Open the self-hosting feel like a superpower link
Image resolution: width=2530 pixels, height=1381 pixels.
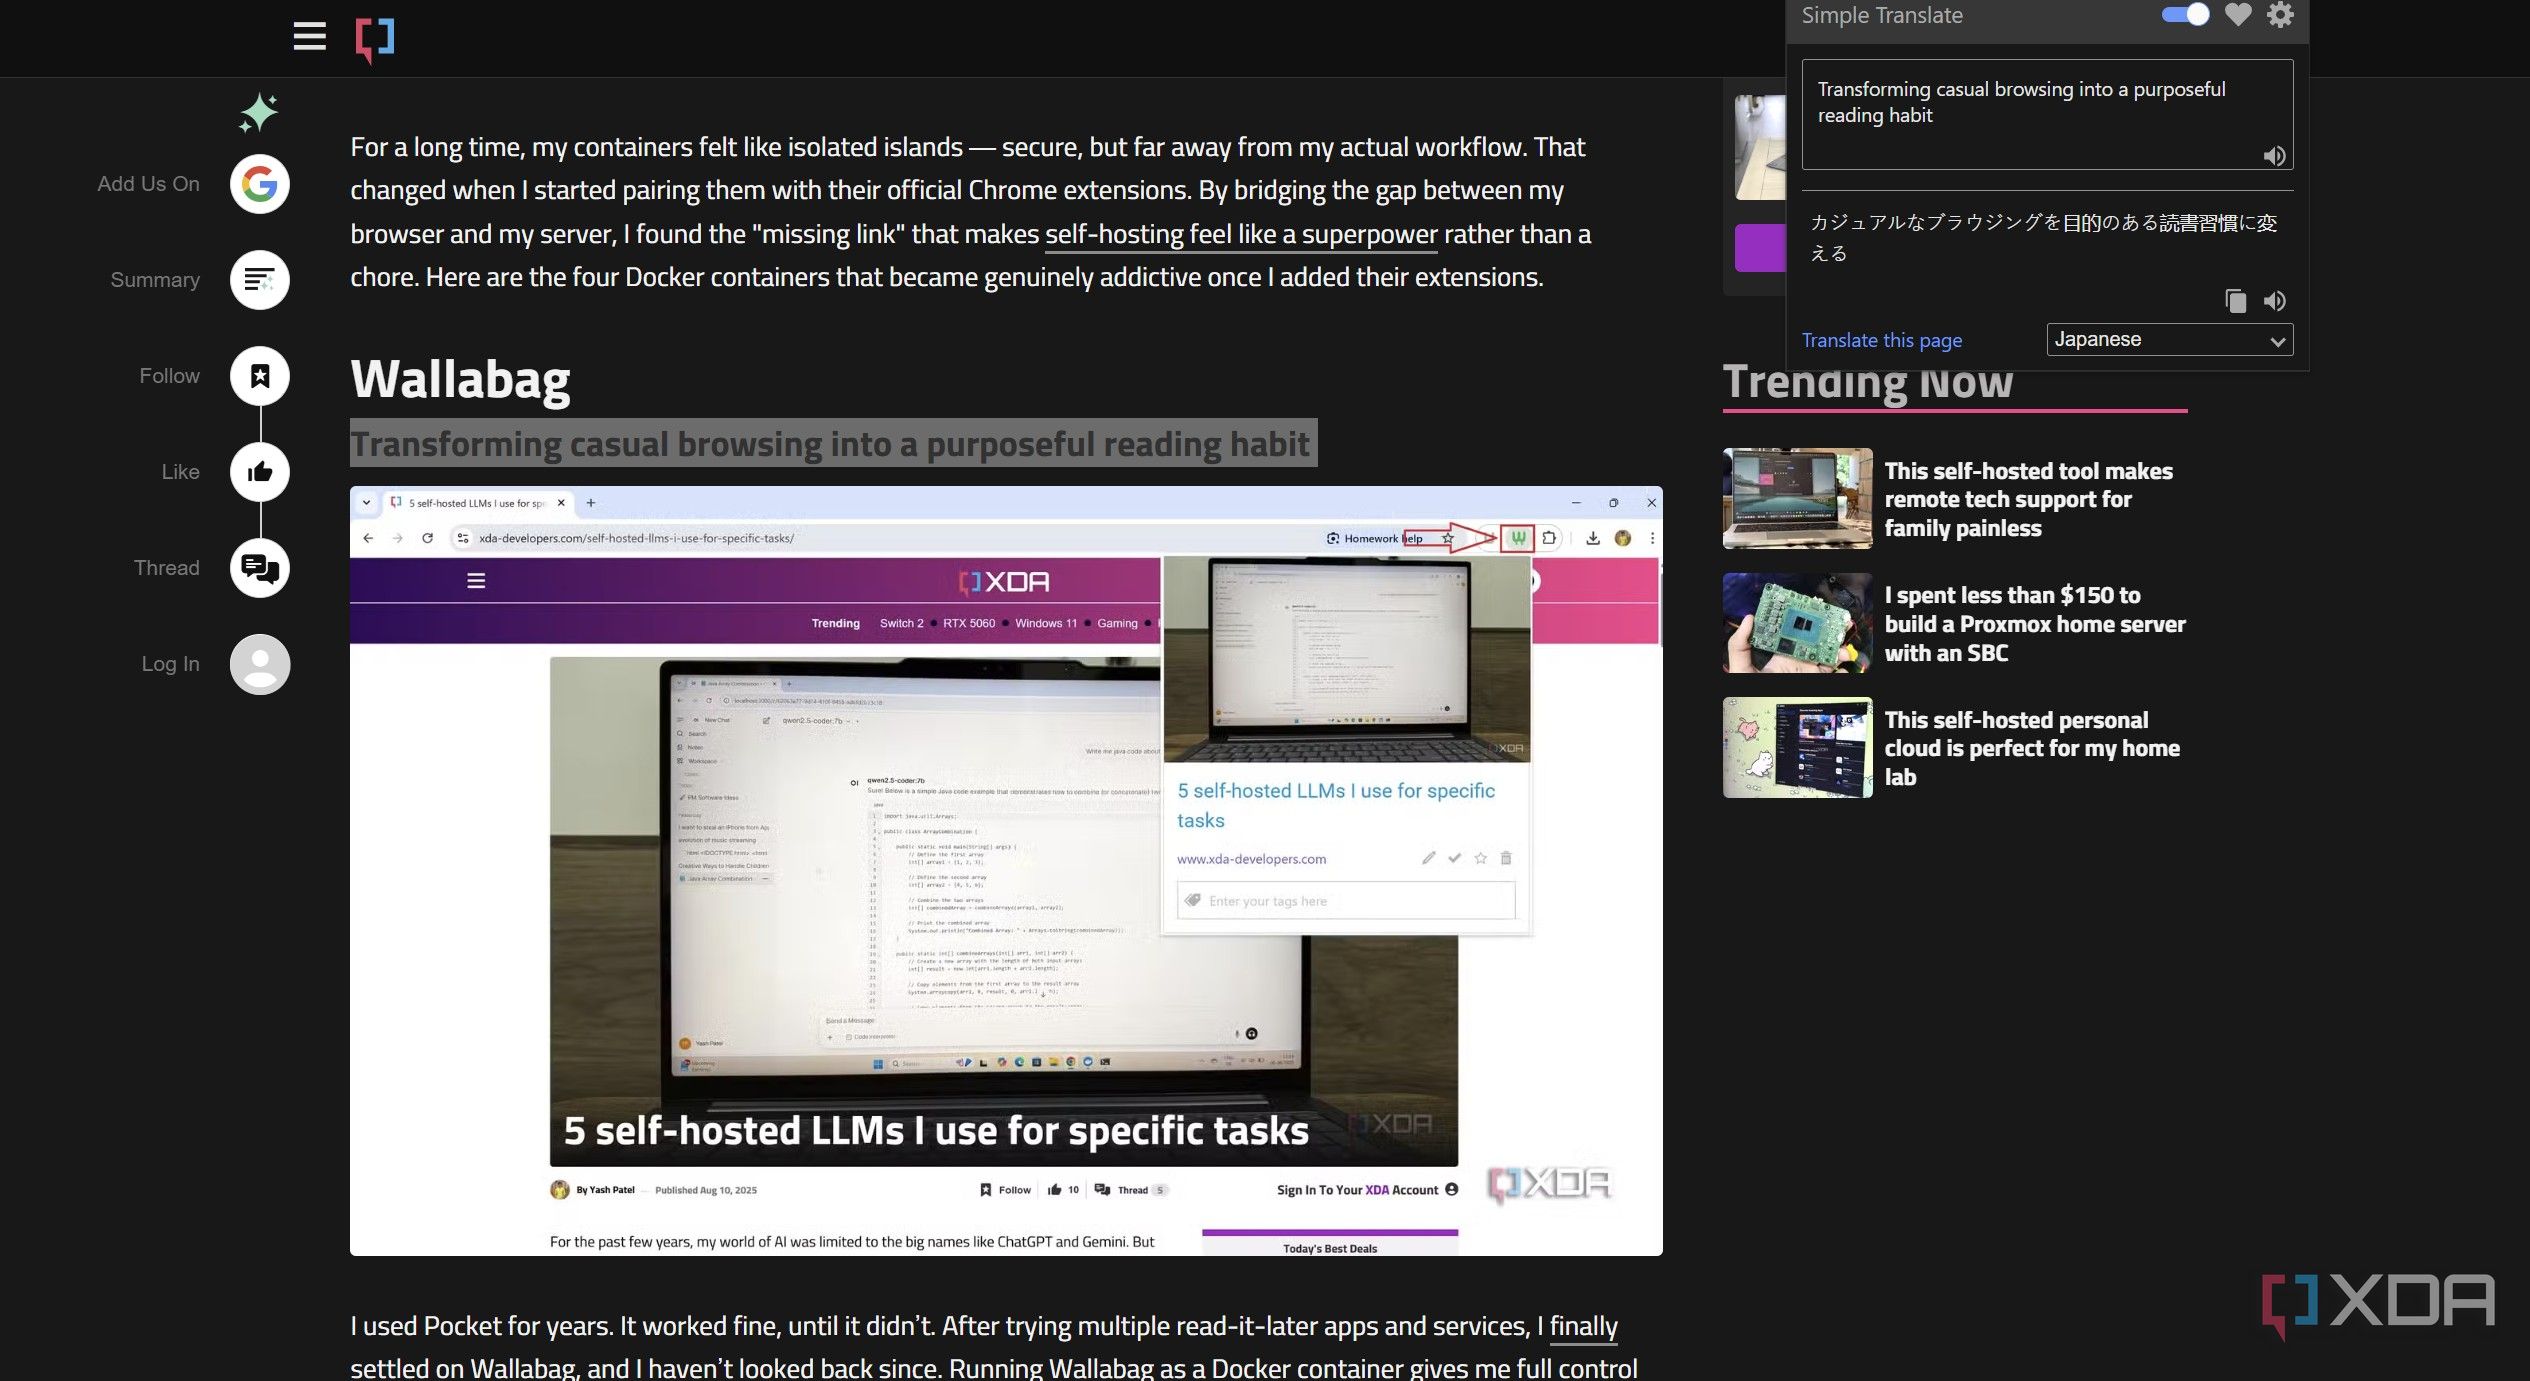[x=1240, y=234]
